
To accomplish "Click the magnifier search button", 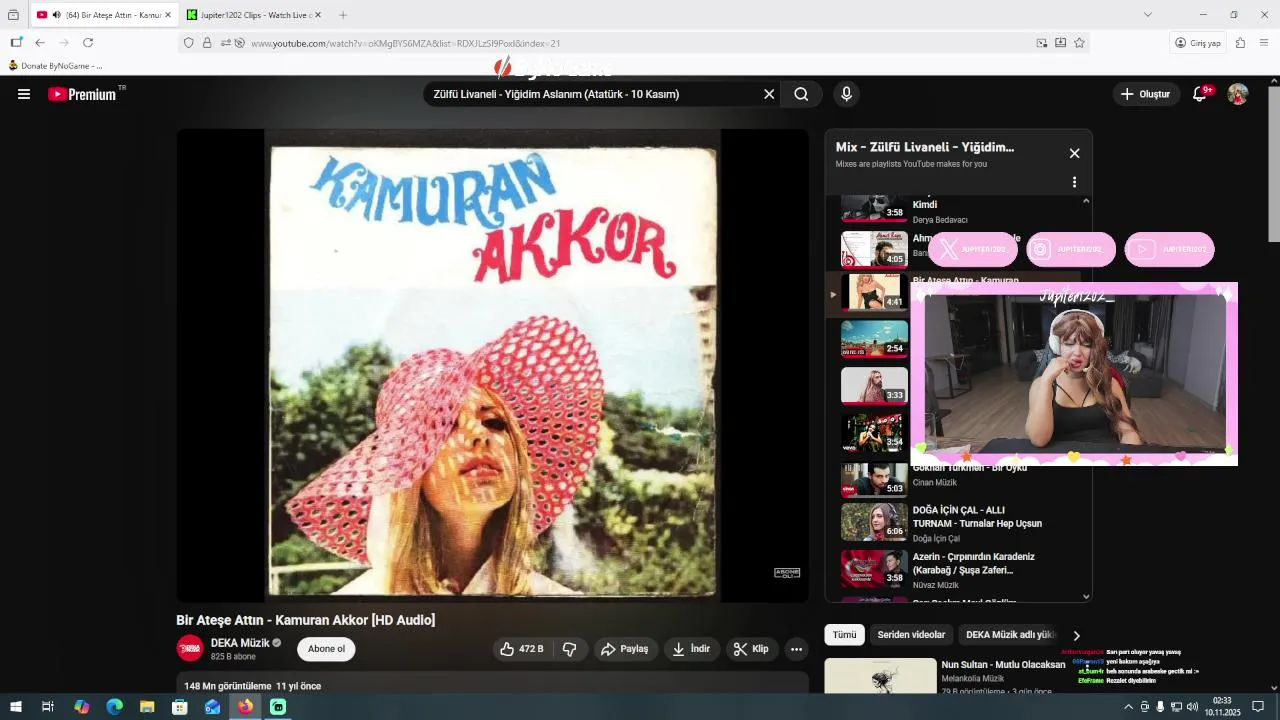I will [801, 94].
